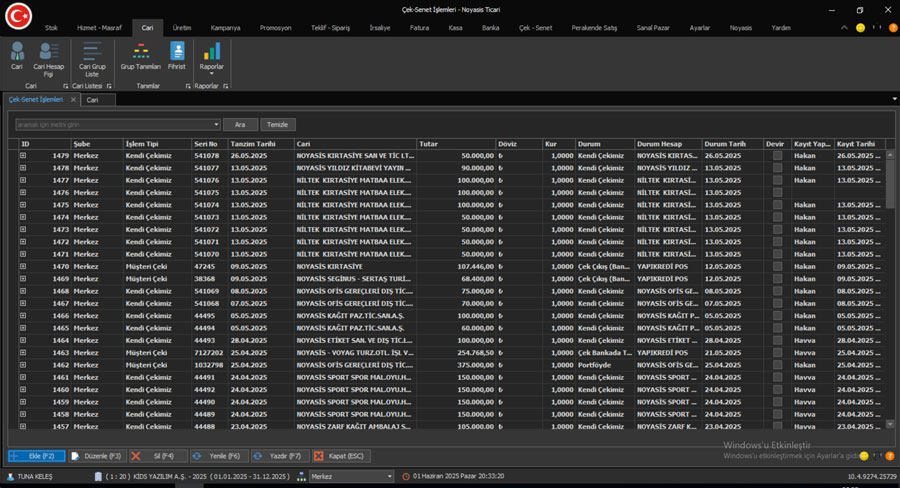This screenshot has height=488, width=900.
Task: Sort by Tanzim Tarihi column header
Action: [261, 144]
